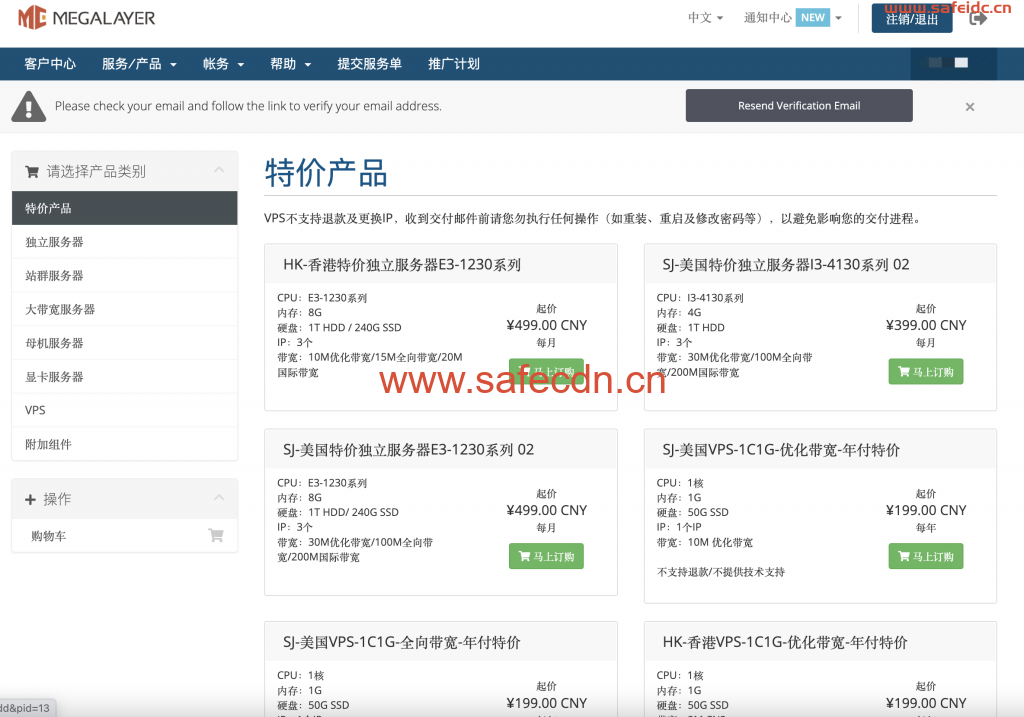Click the 特价产品 page heading
Screen dimensions: 1024x717
[326, 174]
